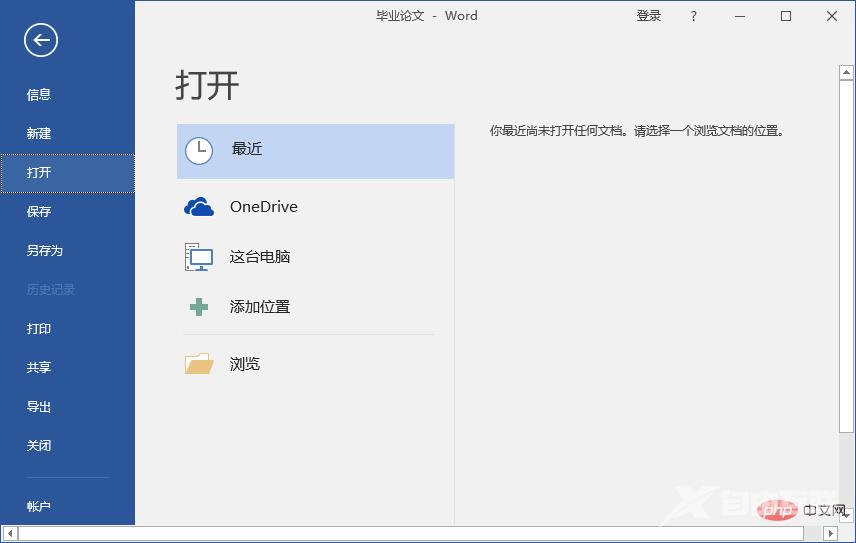This screenshot has height=543, width=856.
Task: Click 关闭 (Close) in the sidebar
Action: [x=39, y=446]
